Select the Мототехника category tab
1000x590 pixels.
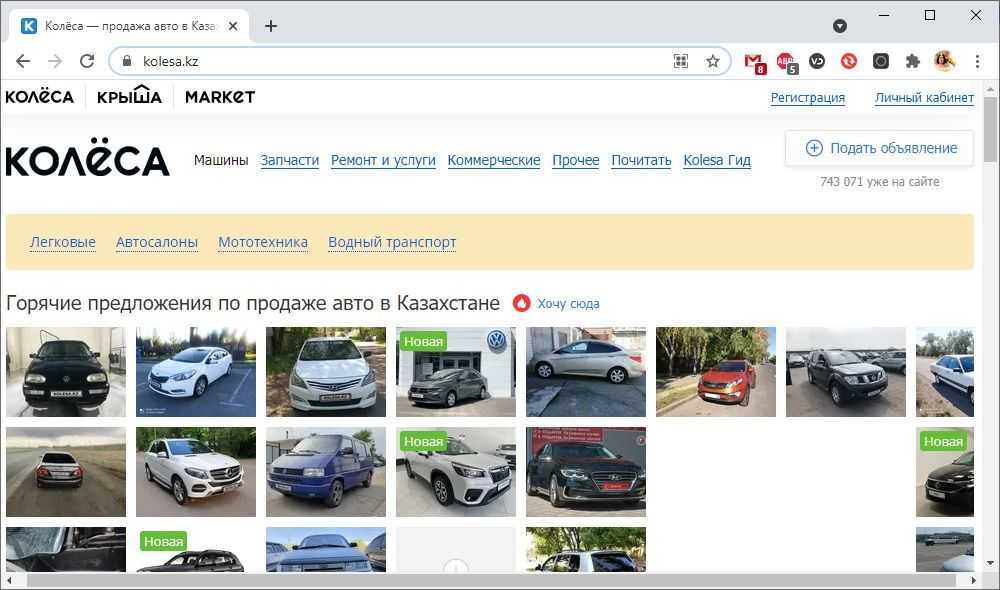point(262,242)
